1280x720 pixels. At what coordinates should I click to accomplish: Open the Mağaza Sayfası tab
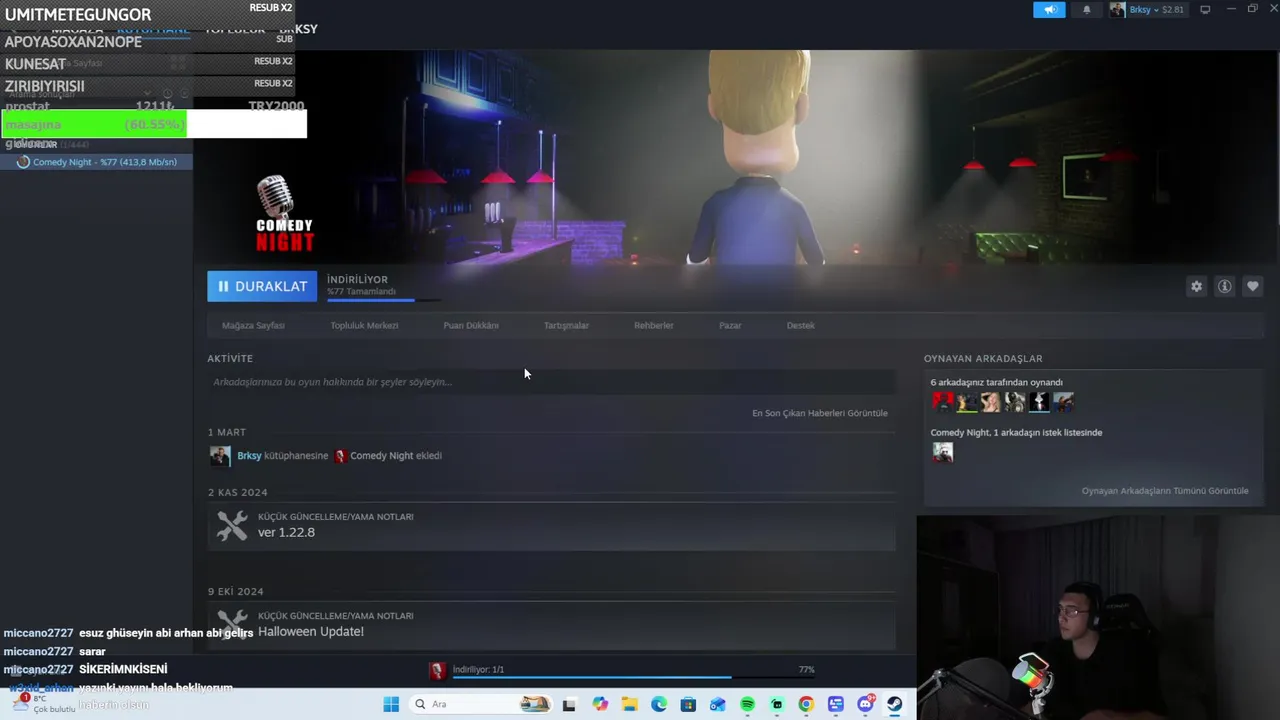[x=253, y=325]
